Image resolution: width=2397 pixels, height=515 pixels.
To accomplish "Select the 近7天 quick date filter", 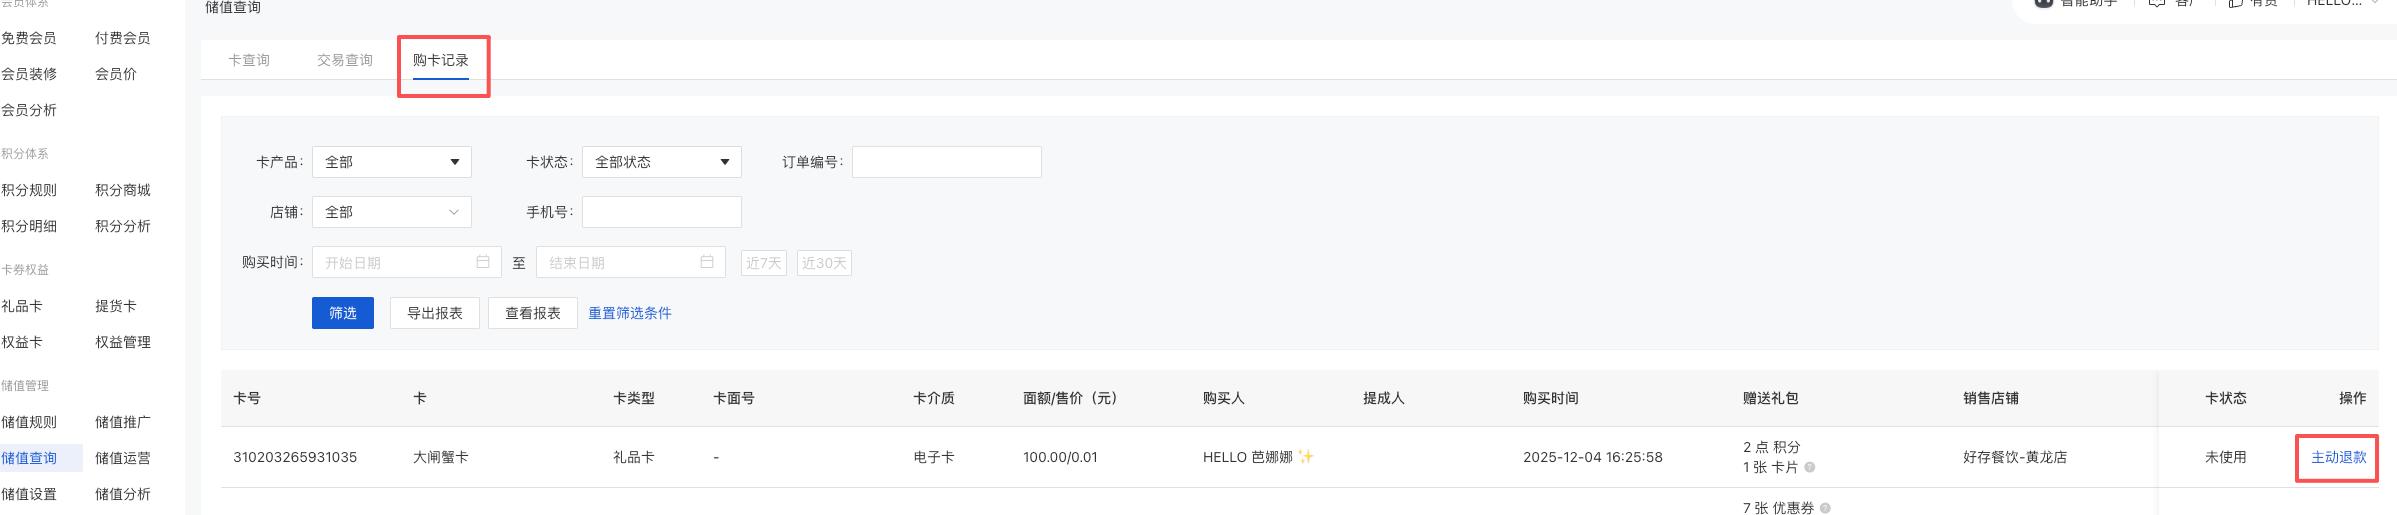I will click(764, 263).
